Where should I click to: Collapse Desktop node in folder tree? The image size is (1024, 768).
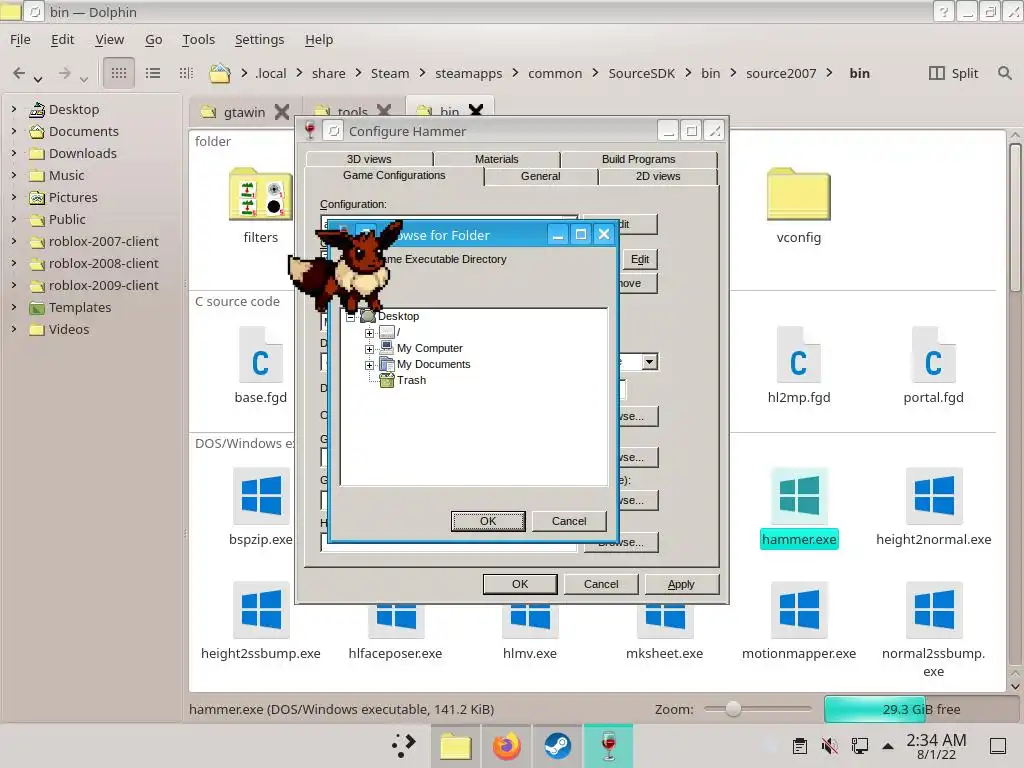point(351,317)
